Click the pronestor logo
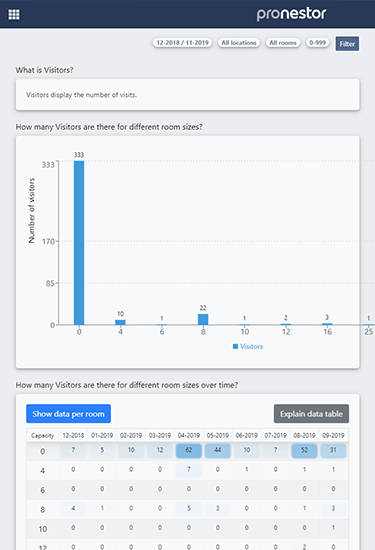 pyautogui.click(x=291, y=14)
